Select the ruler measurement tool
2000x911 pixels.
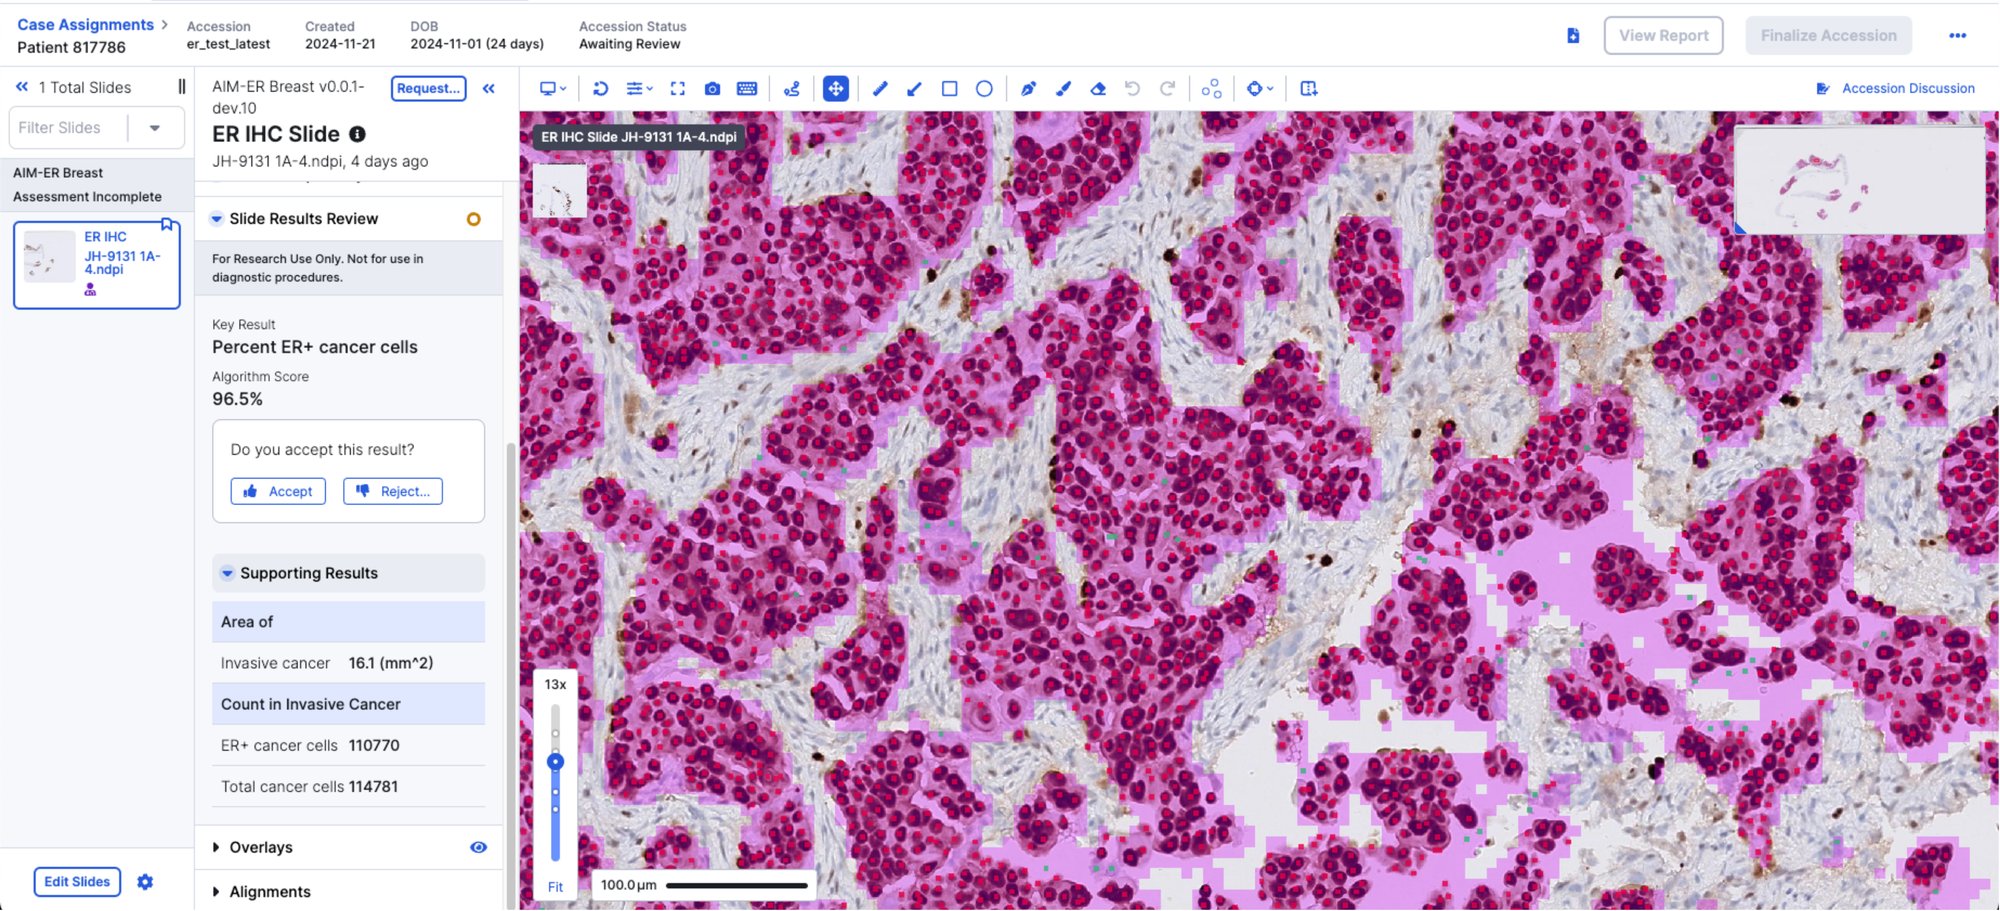pyautogui.click(x=880, y=89)
